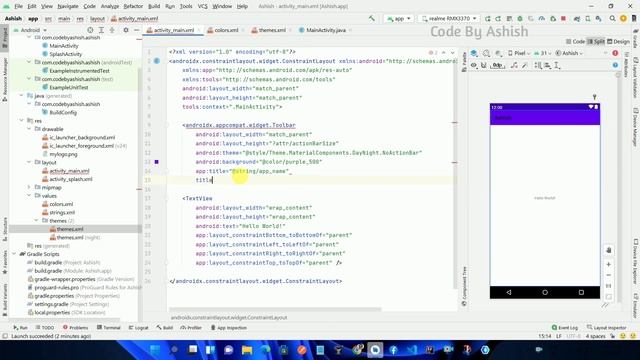Switch to colors.xml editor tab
The height and width of the screenshot is (360, 640).
point(226,30)
